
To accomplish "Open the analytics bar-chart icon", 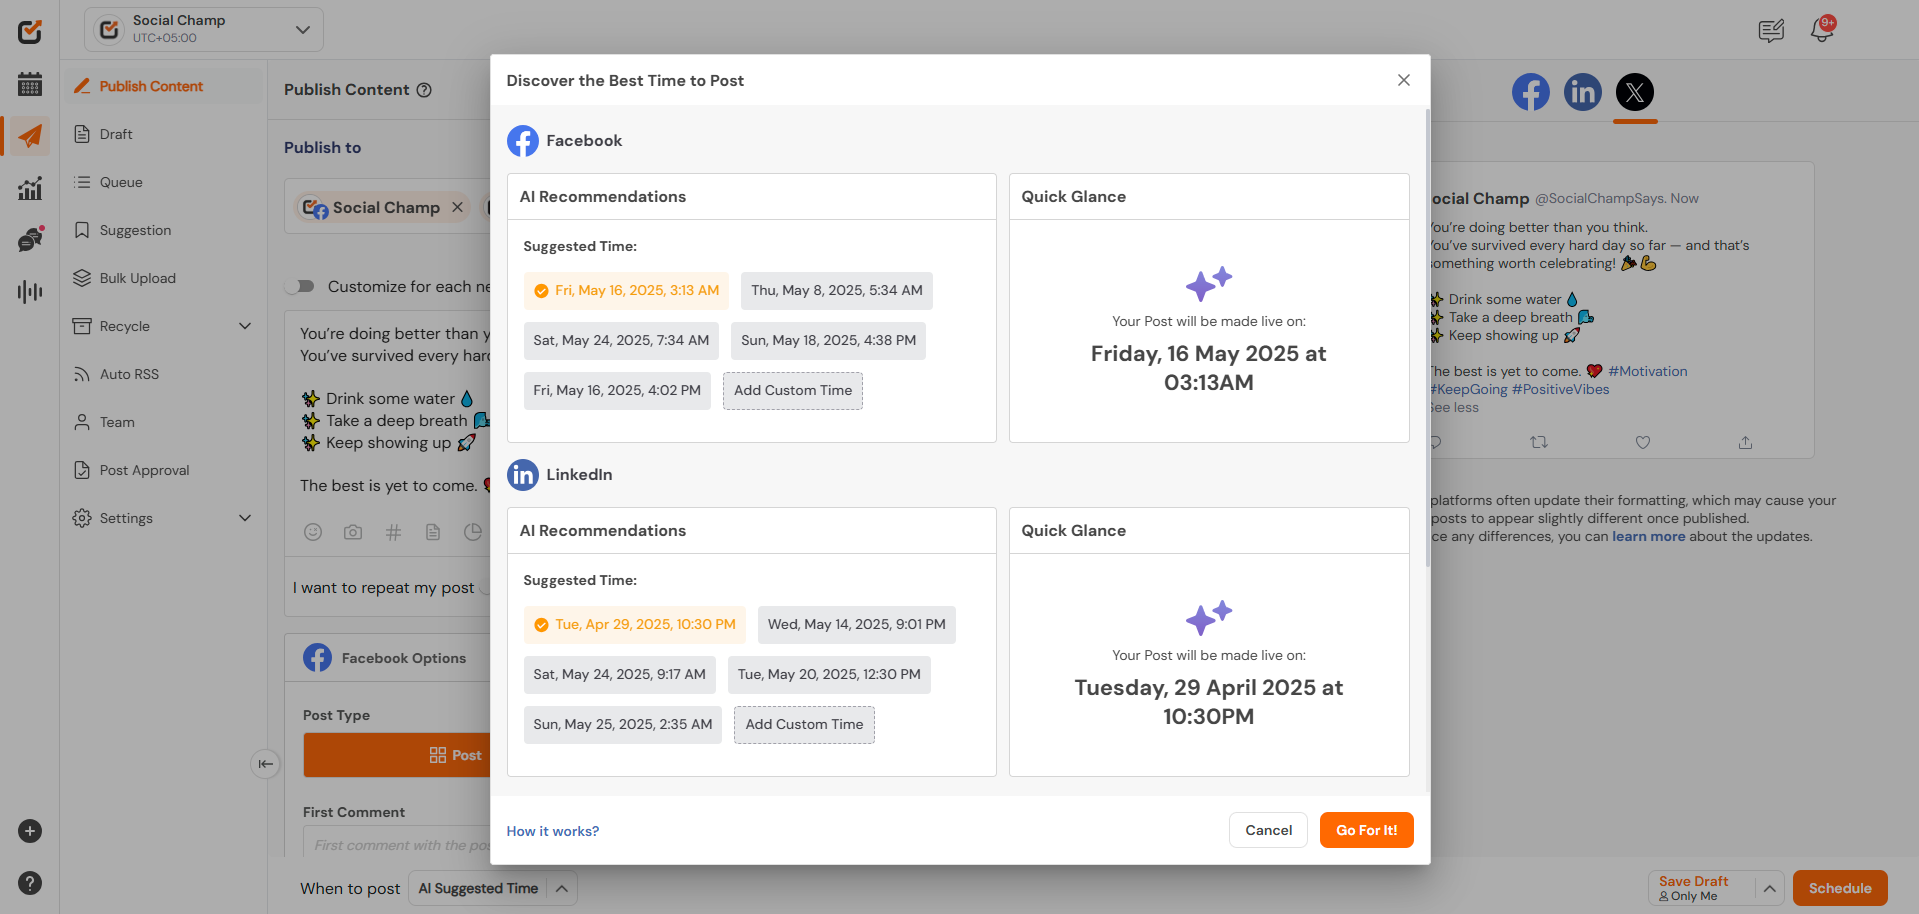I will pos(30,188).
